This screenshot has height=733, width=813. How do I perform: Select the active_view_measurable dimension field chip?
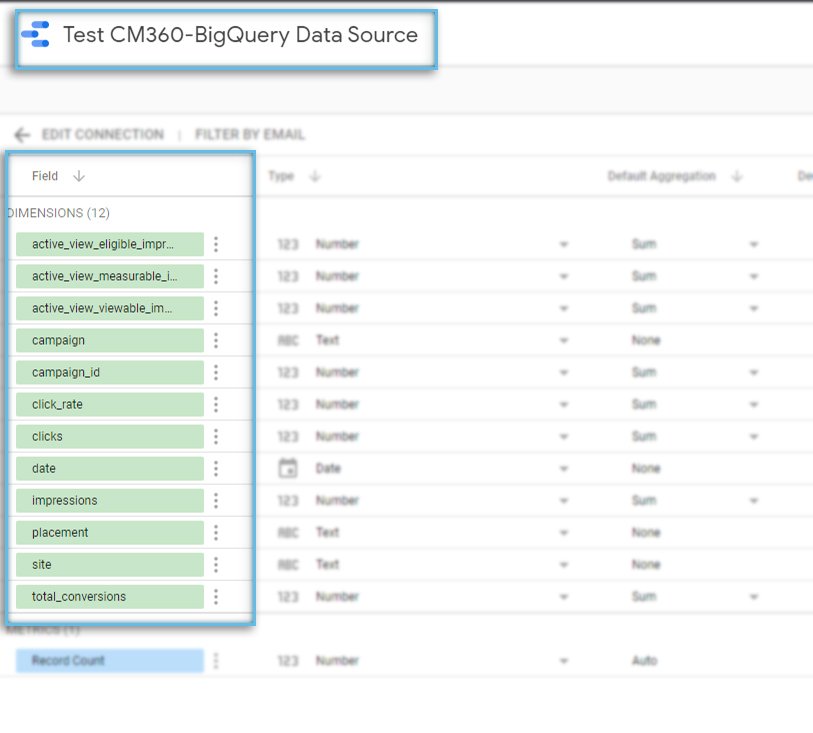coord(110,276)
